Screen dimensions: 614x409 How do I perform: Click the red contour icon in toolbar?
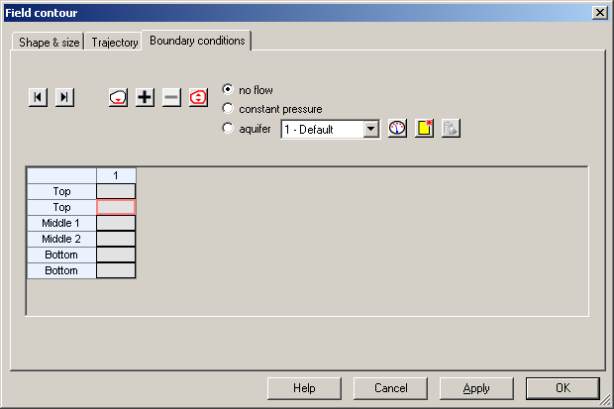(198, 97)
